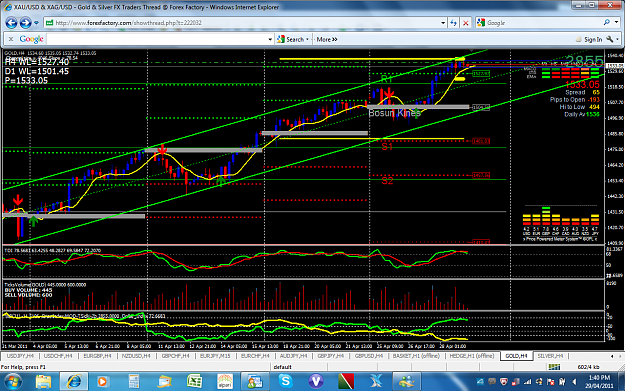Image resolution: width=625 pixels, height=391 pixels.
Task: Click the Bosun Kines chart label
Action: [394, 113]
